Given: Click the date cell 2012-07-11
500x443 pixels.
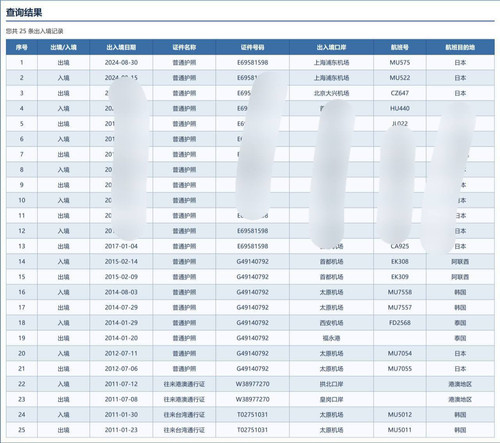Looking at the screenshot, I should (x=121, y=354).
